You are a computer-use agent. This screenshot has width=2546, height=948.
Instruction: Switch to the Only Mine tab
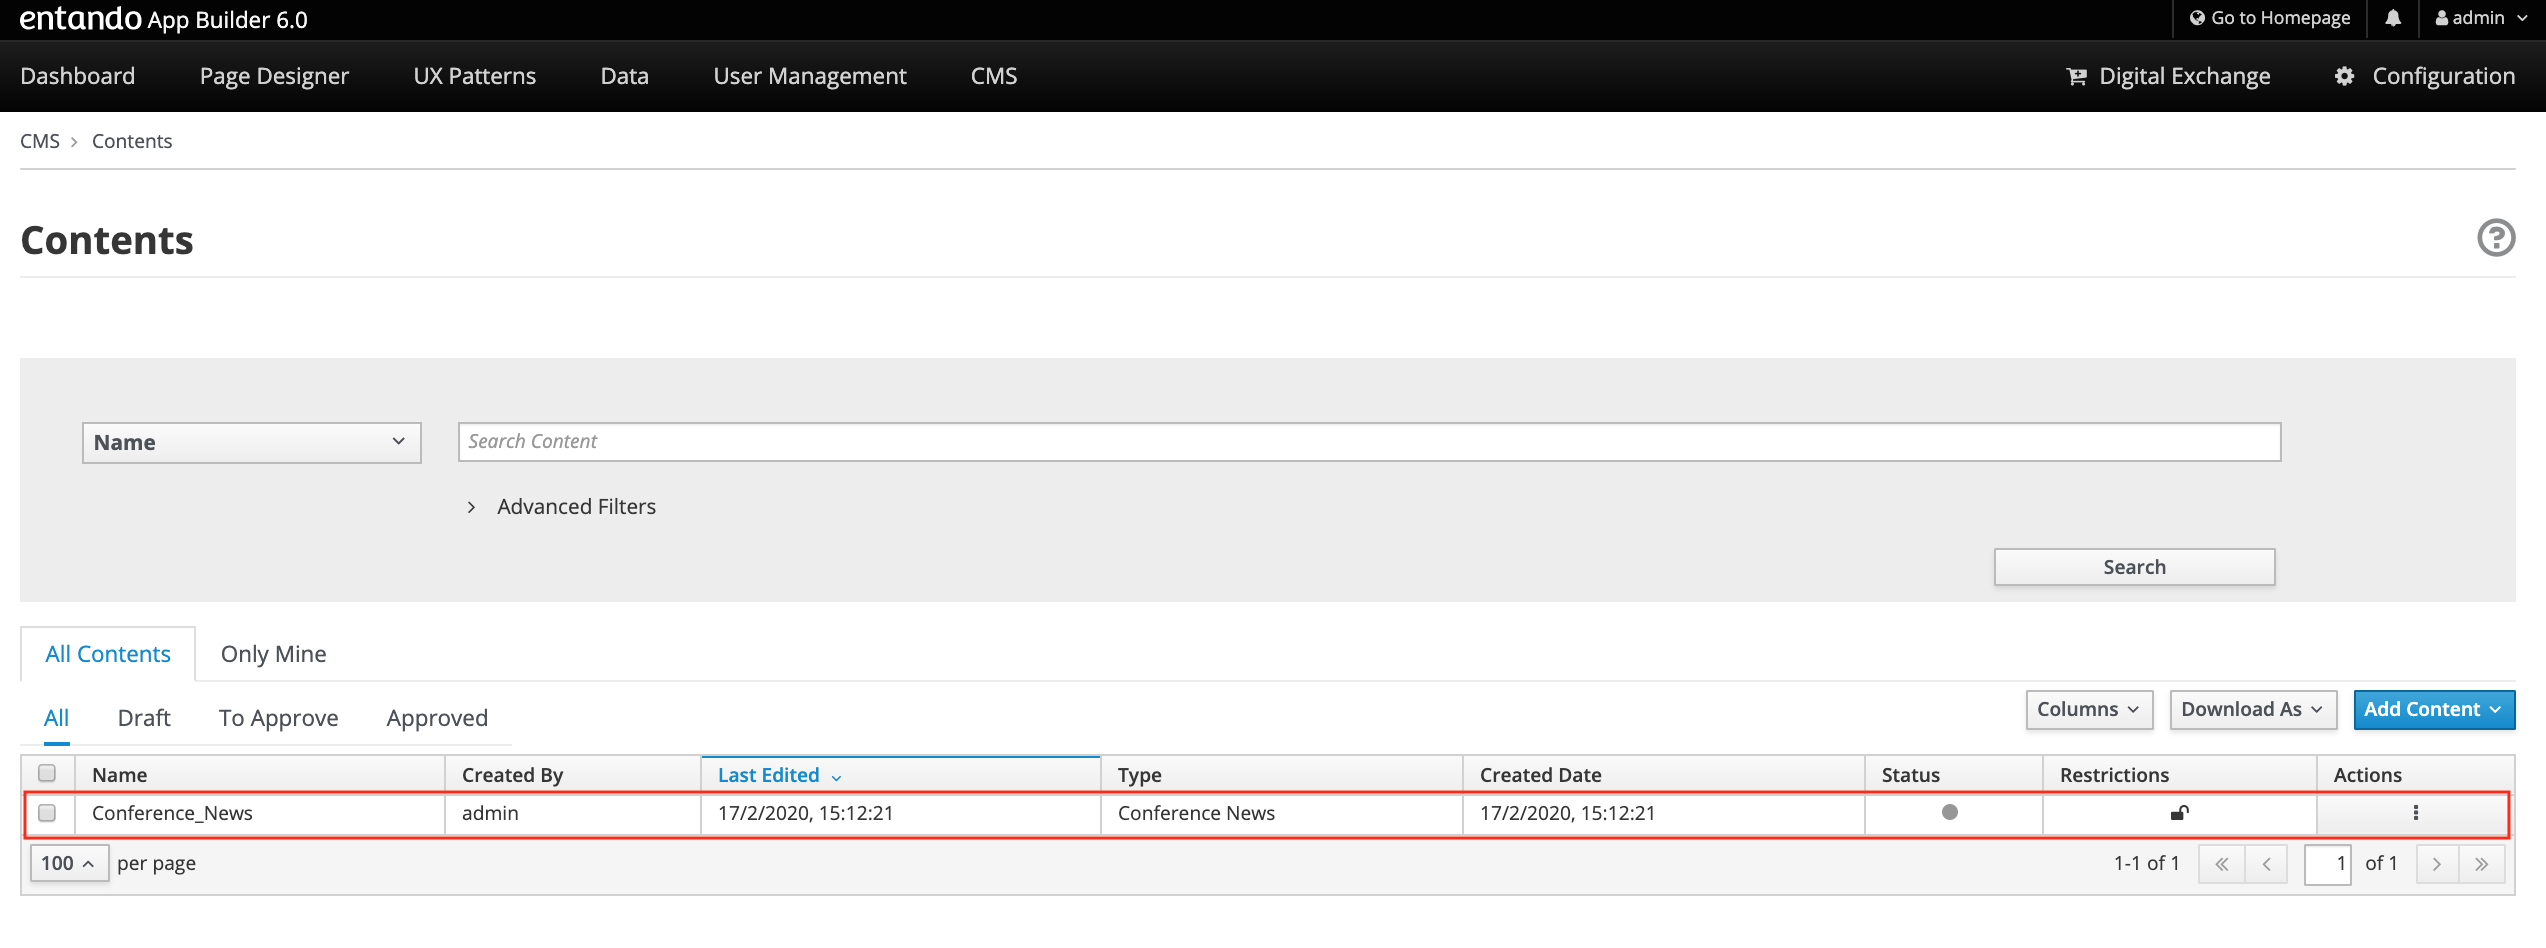(x=273, y=654)
